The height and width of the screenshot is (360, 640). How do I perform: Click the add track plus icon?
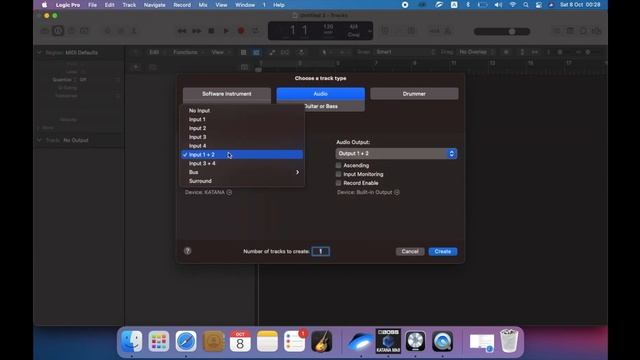[x=136, y=67]
